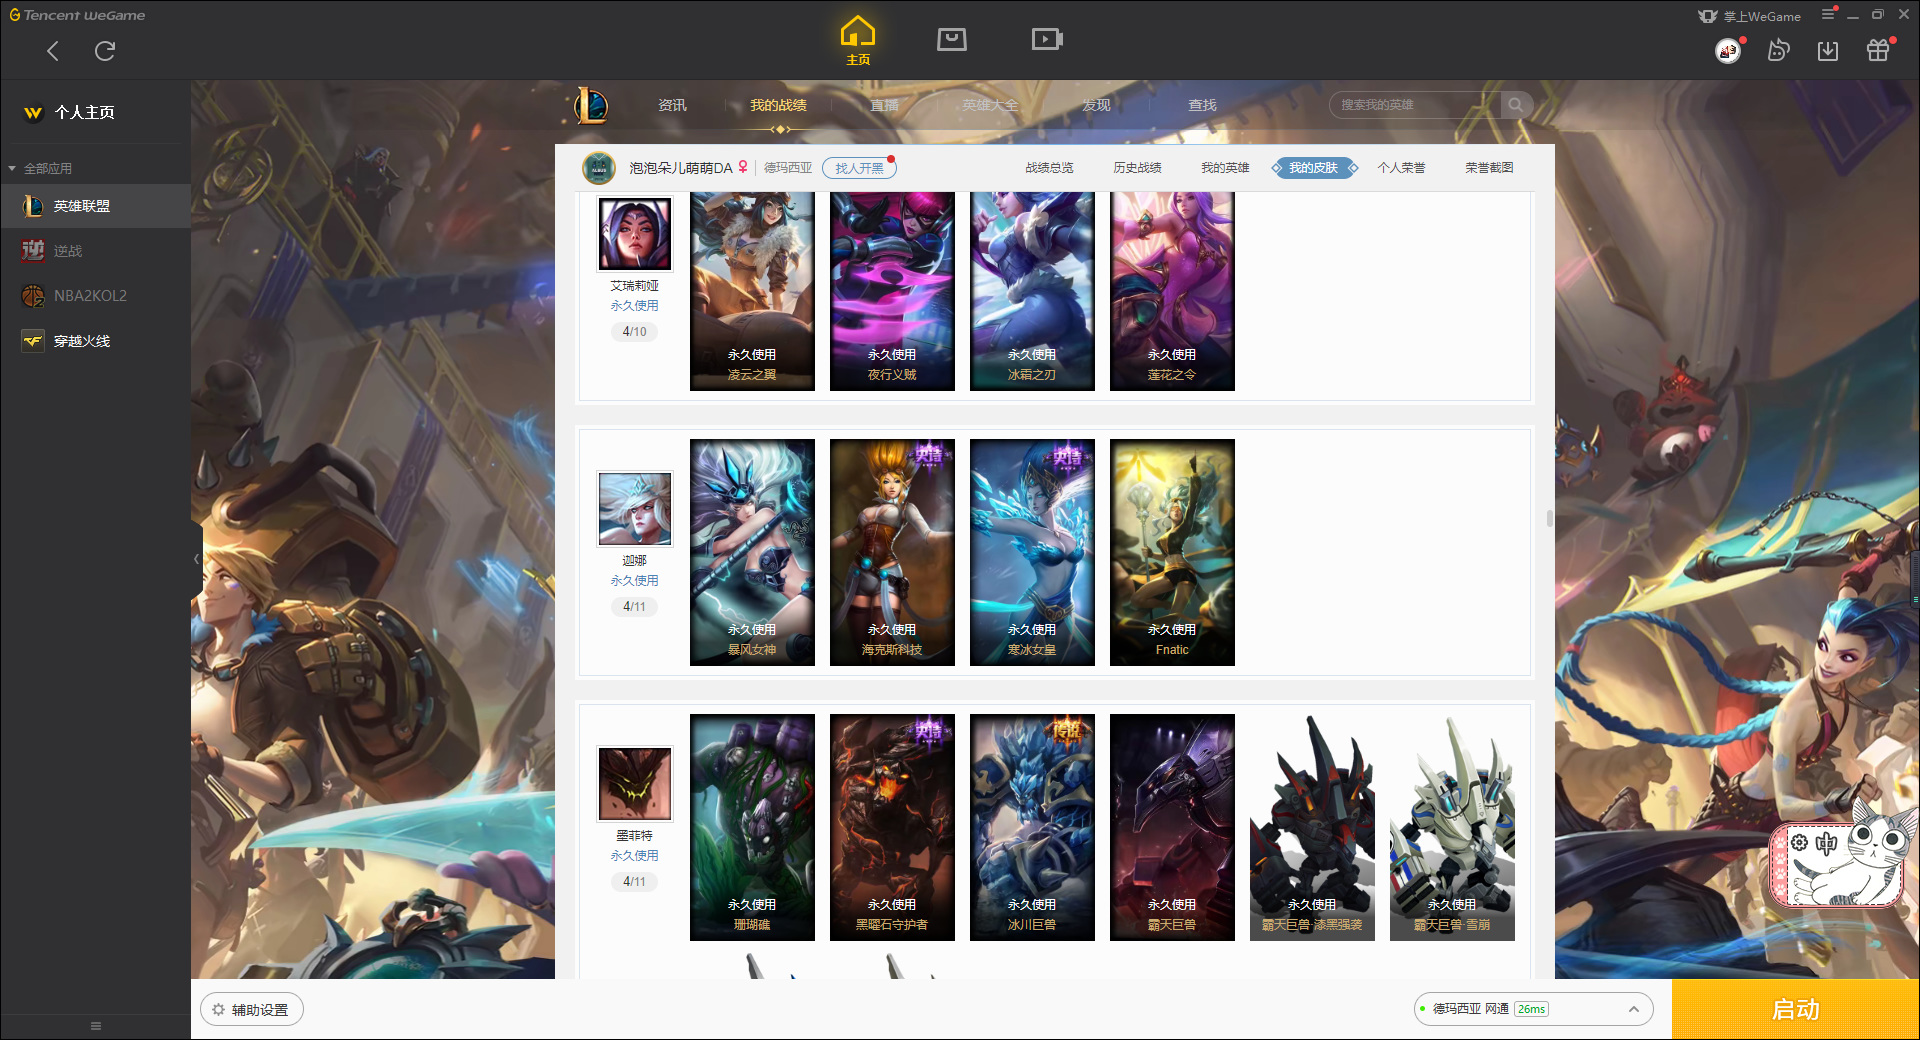
Task: Click the 迦娜 champion portrait
Action: (x=634, y=508)
